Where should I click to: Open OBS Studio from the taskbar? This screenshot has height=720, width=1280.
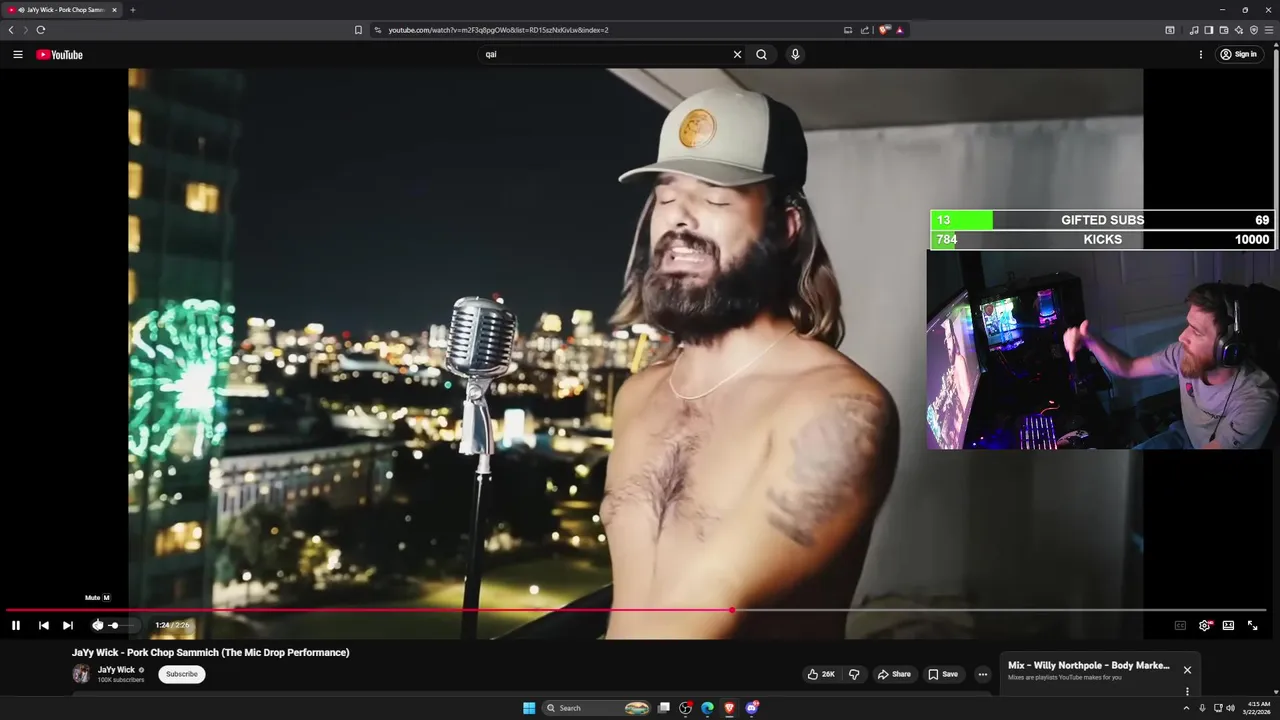[x=685, y=708]
